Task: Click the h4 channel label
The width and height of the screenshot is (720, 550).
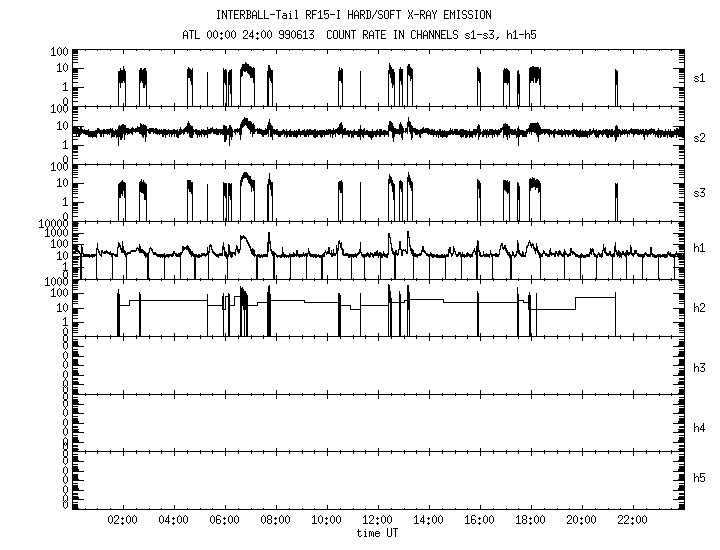Action: pyautogui.click(x=700, y=428)
